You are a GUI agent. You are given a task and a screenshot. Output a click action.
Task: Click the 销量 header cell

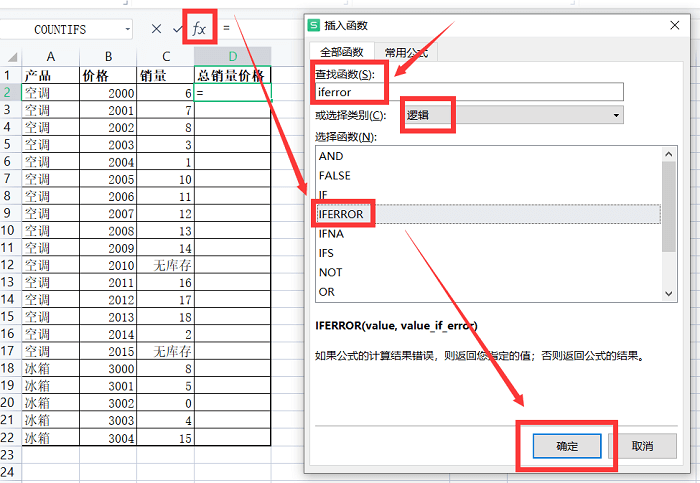click(x=166, y=75)
